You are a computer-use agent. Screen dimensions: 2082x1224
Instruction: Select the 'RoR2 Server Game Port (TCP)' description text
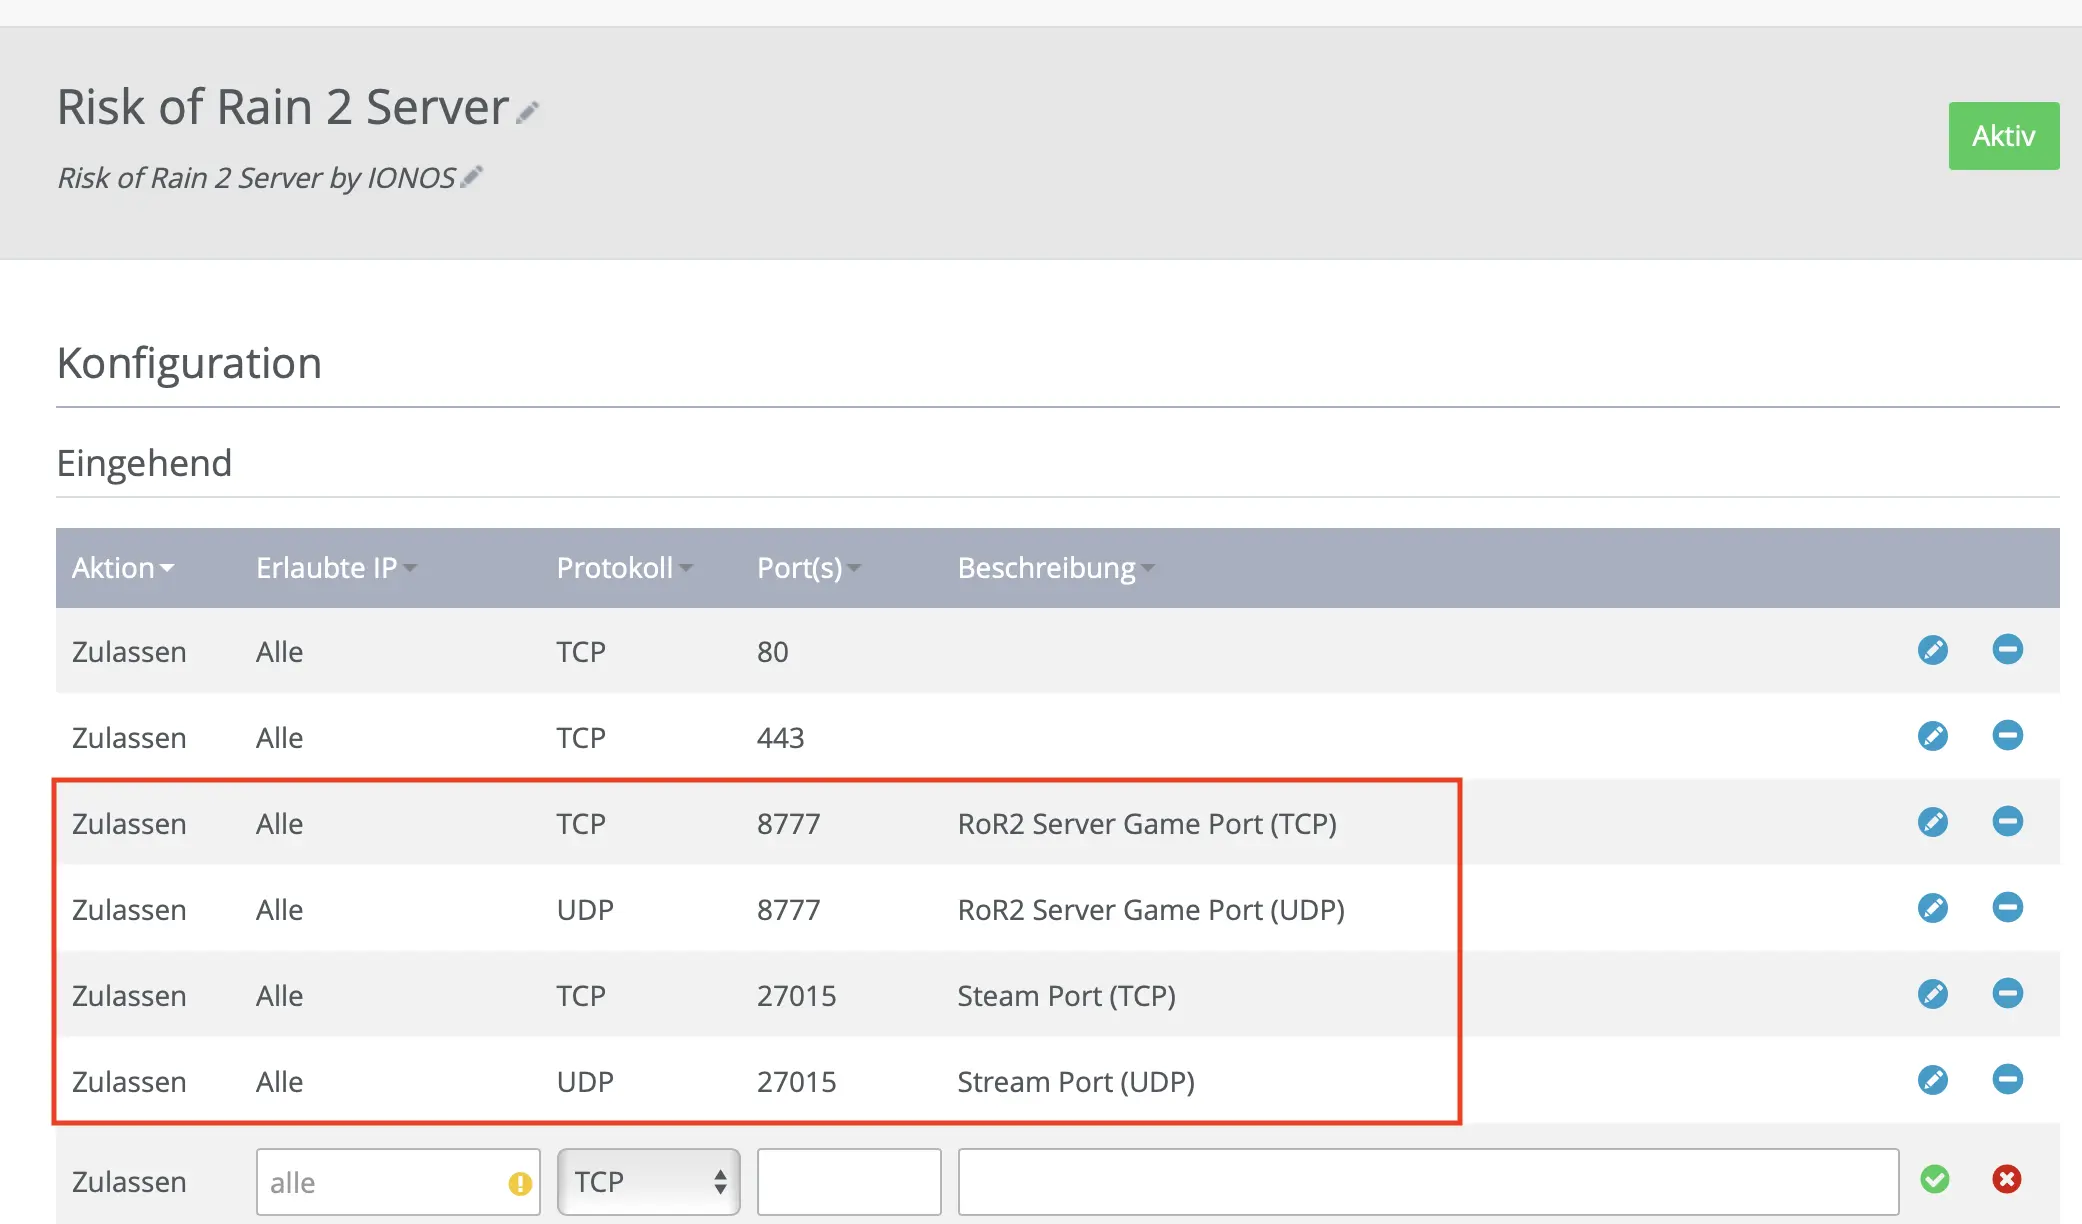pos(1147,824)
